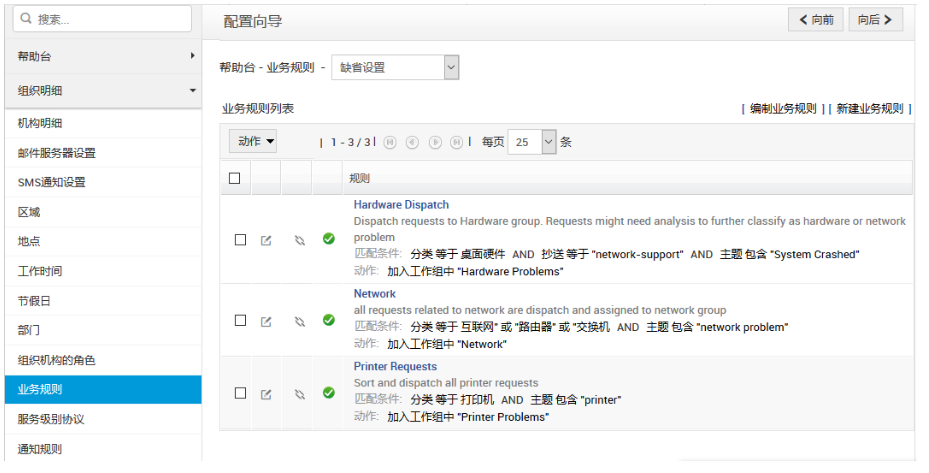Select 区域 in the sidebar
The height and width of the screenshot is (473, 929).
tap(103, 212)
